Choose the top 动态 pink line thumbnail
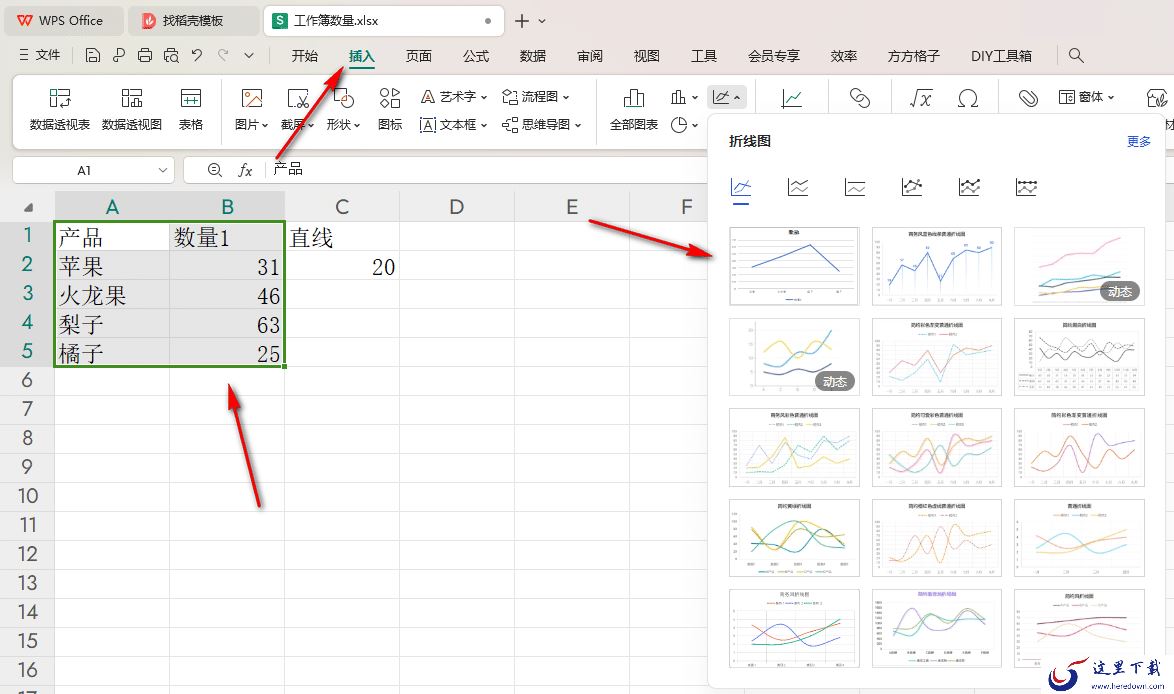 click(x=1079, y=267)
